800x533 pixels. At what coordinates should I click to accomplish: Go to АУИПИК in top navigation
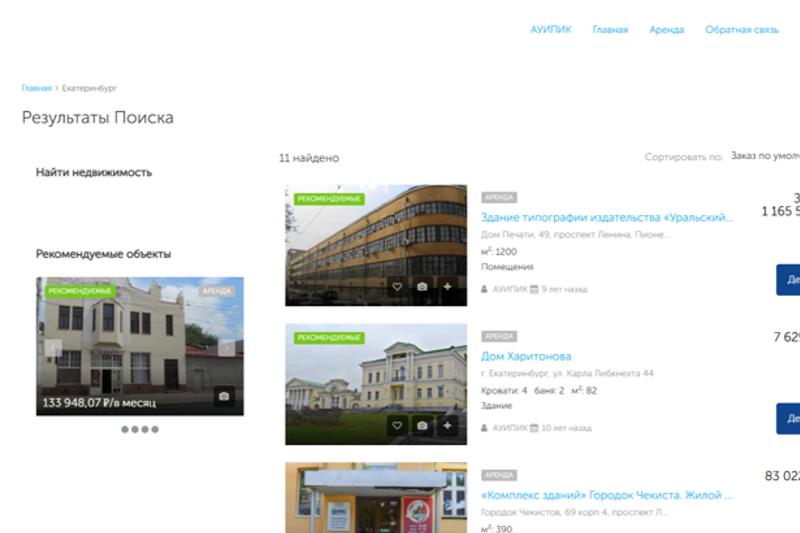[x=551, y=30]
